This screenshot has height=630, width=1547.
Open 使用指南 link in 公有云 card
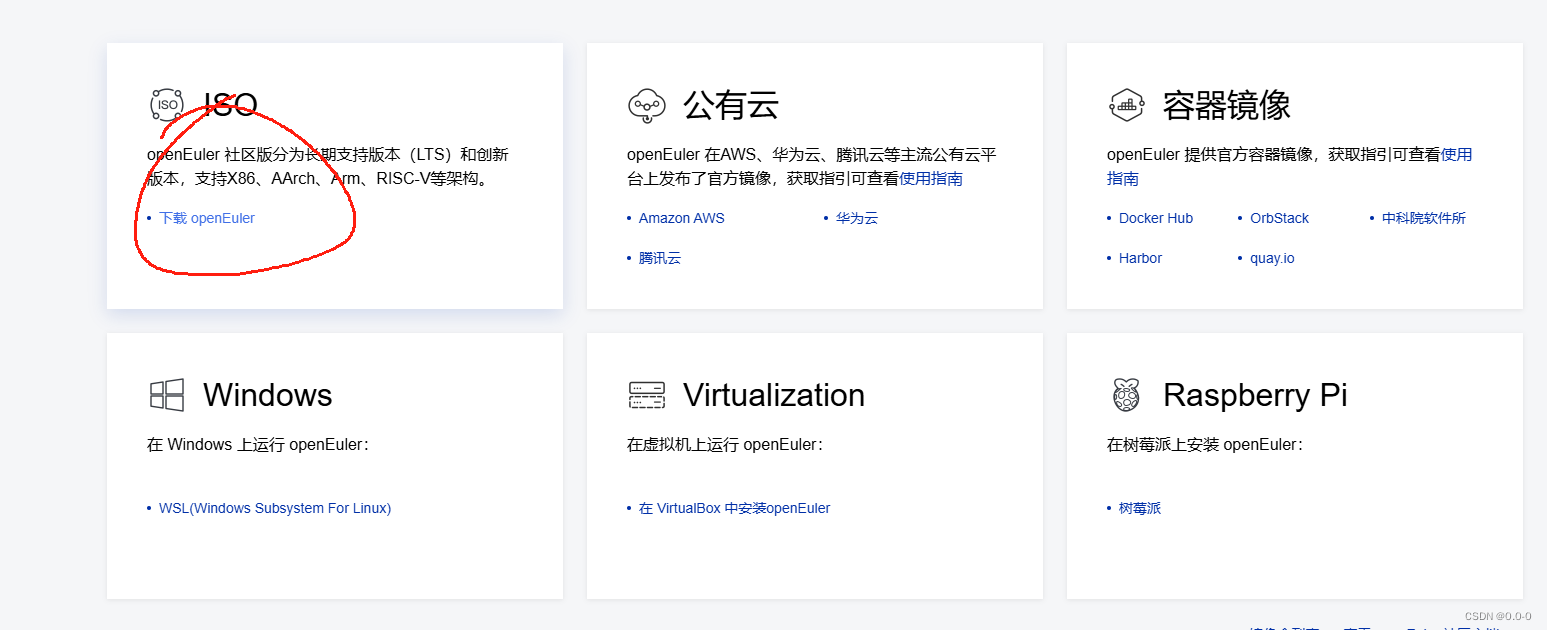[x=931, y=179]
